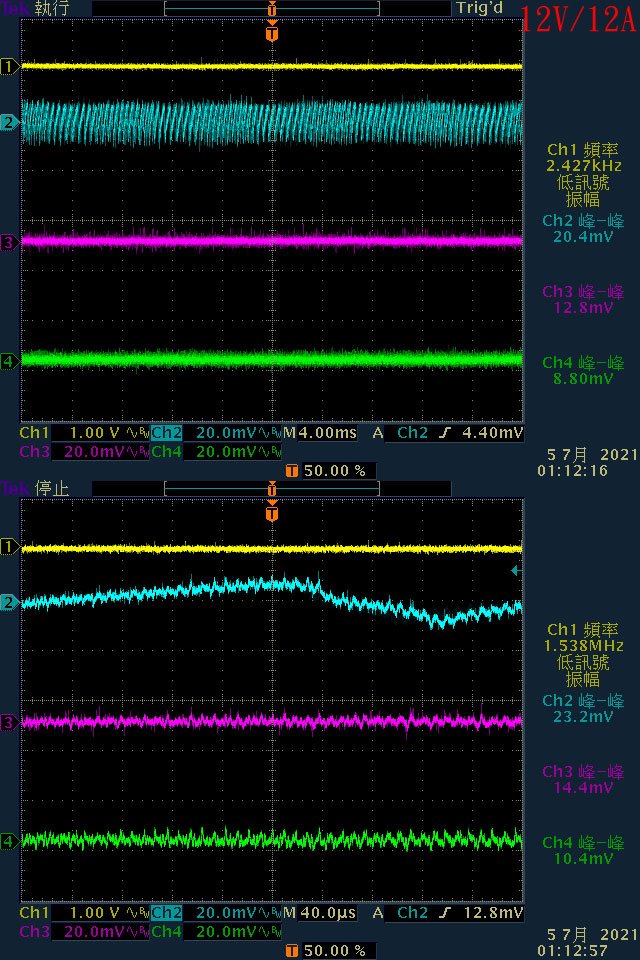Click trigger level arrow at right of lower graticule
This screenshot has height=960, width=640.
[x=516, y=570]
